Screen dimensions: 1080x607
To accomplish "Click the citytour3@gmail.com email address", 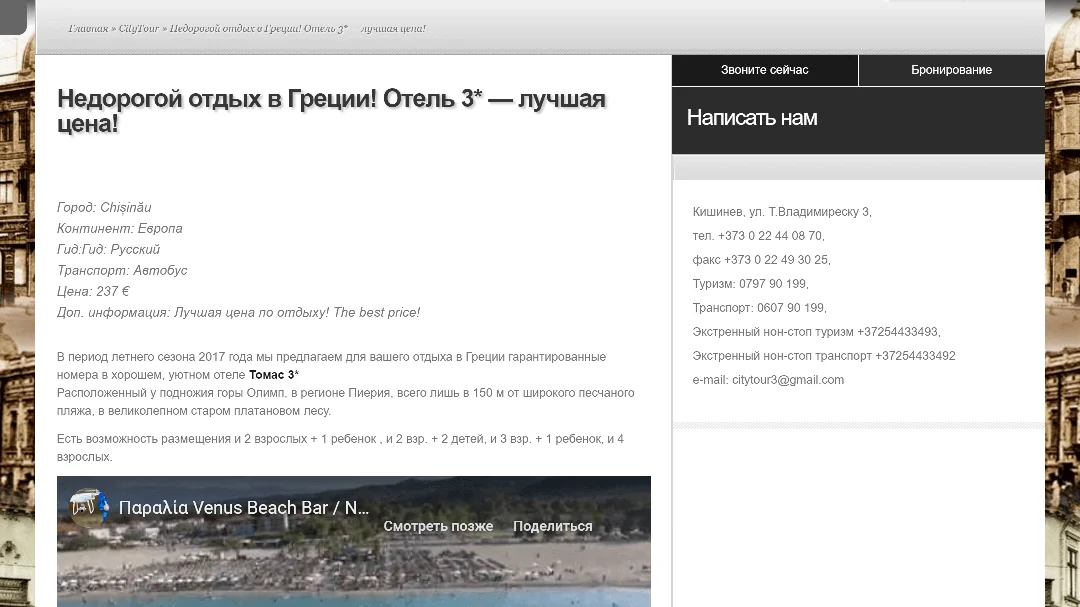I will click(x=787, y=380).
